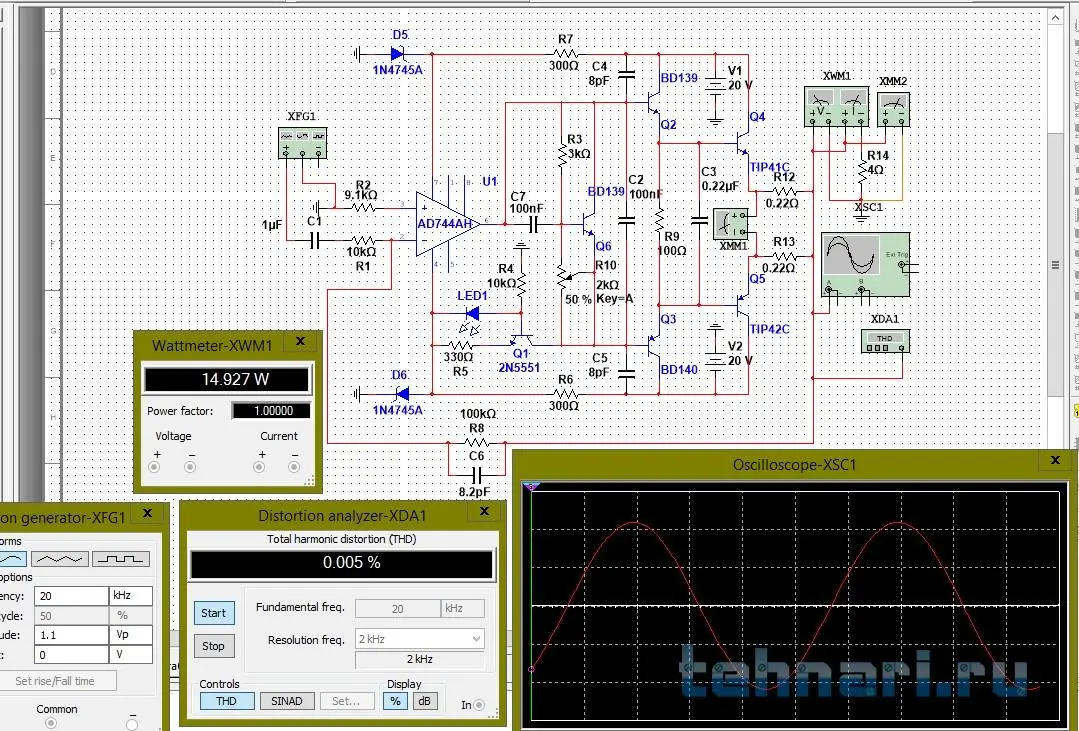This screenshot has height=731, width=1079.
Task: Select capacitor C7 100nF symbol
Action: 533,224
